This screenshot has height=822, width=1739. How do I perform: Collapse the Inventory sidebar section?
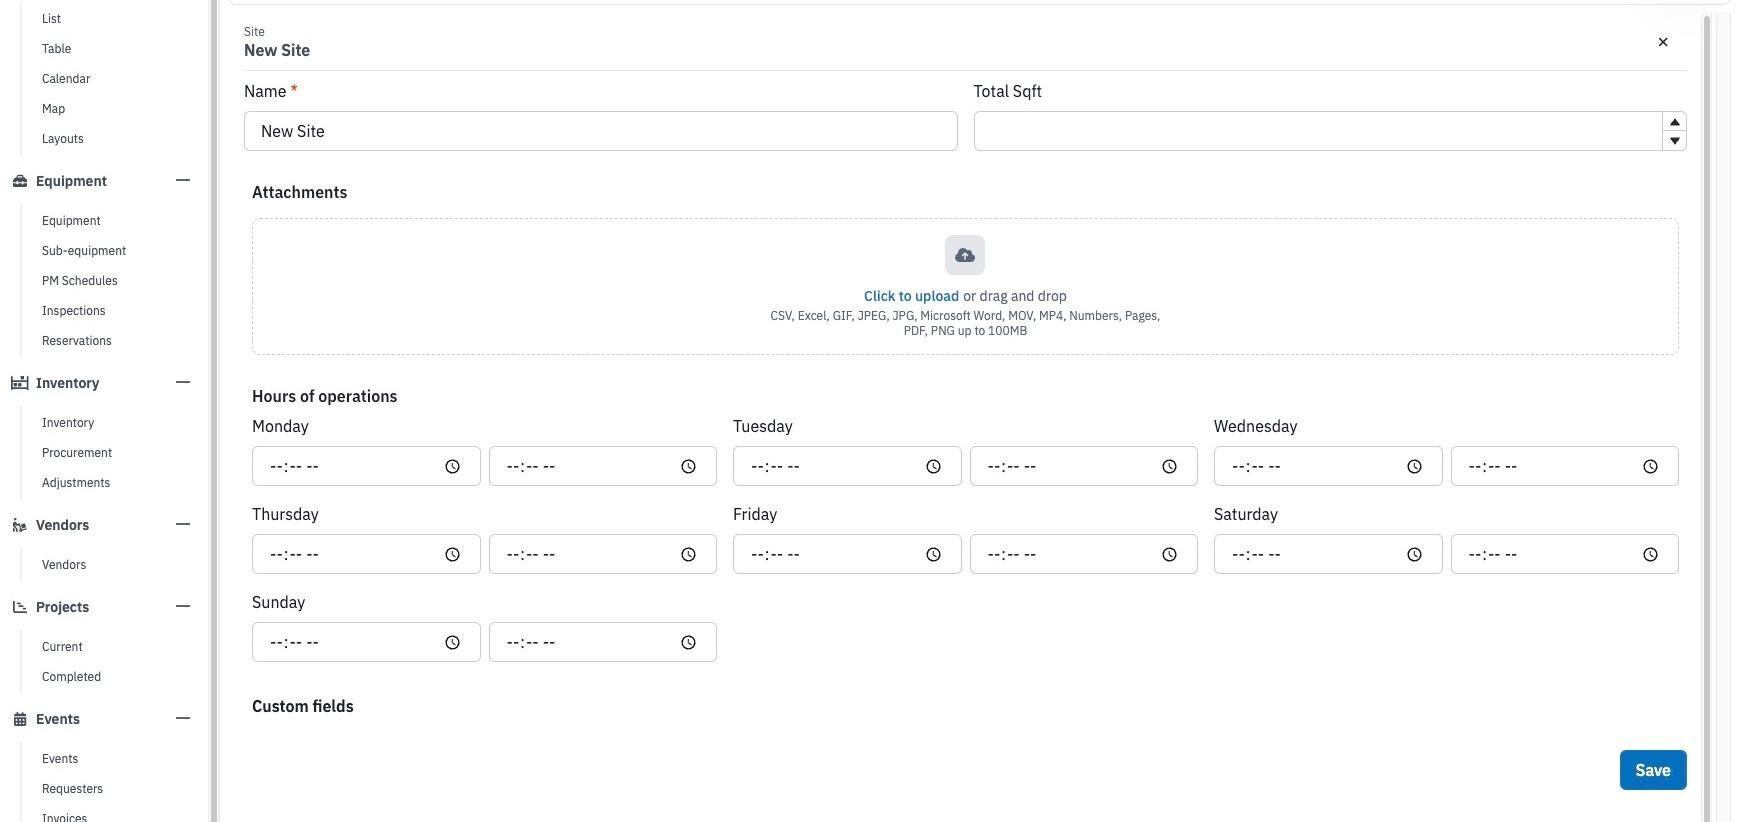(182, 383)
